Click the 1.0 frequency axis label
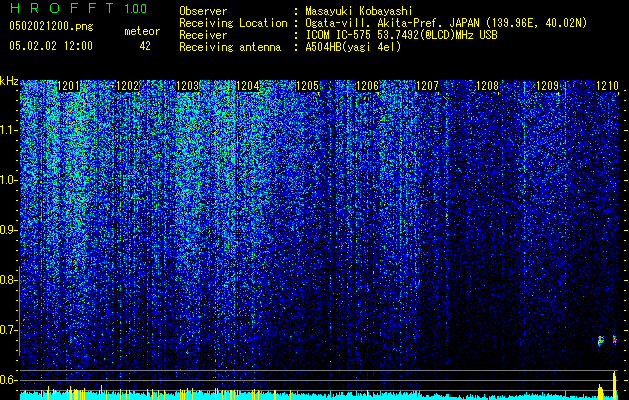This screenshot has width=629, height=400. [8, 180]
